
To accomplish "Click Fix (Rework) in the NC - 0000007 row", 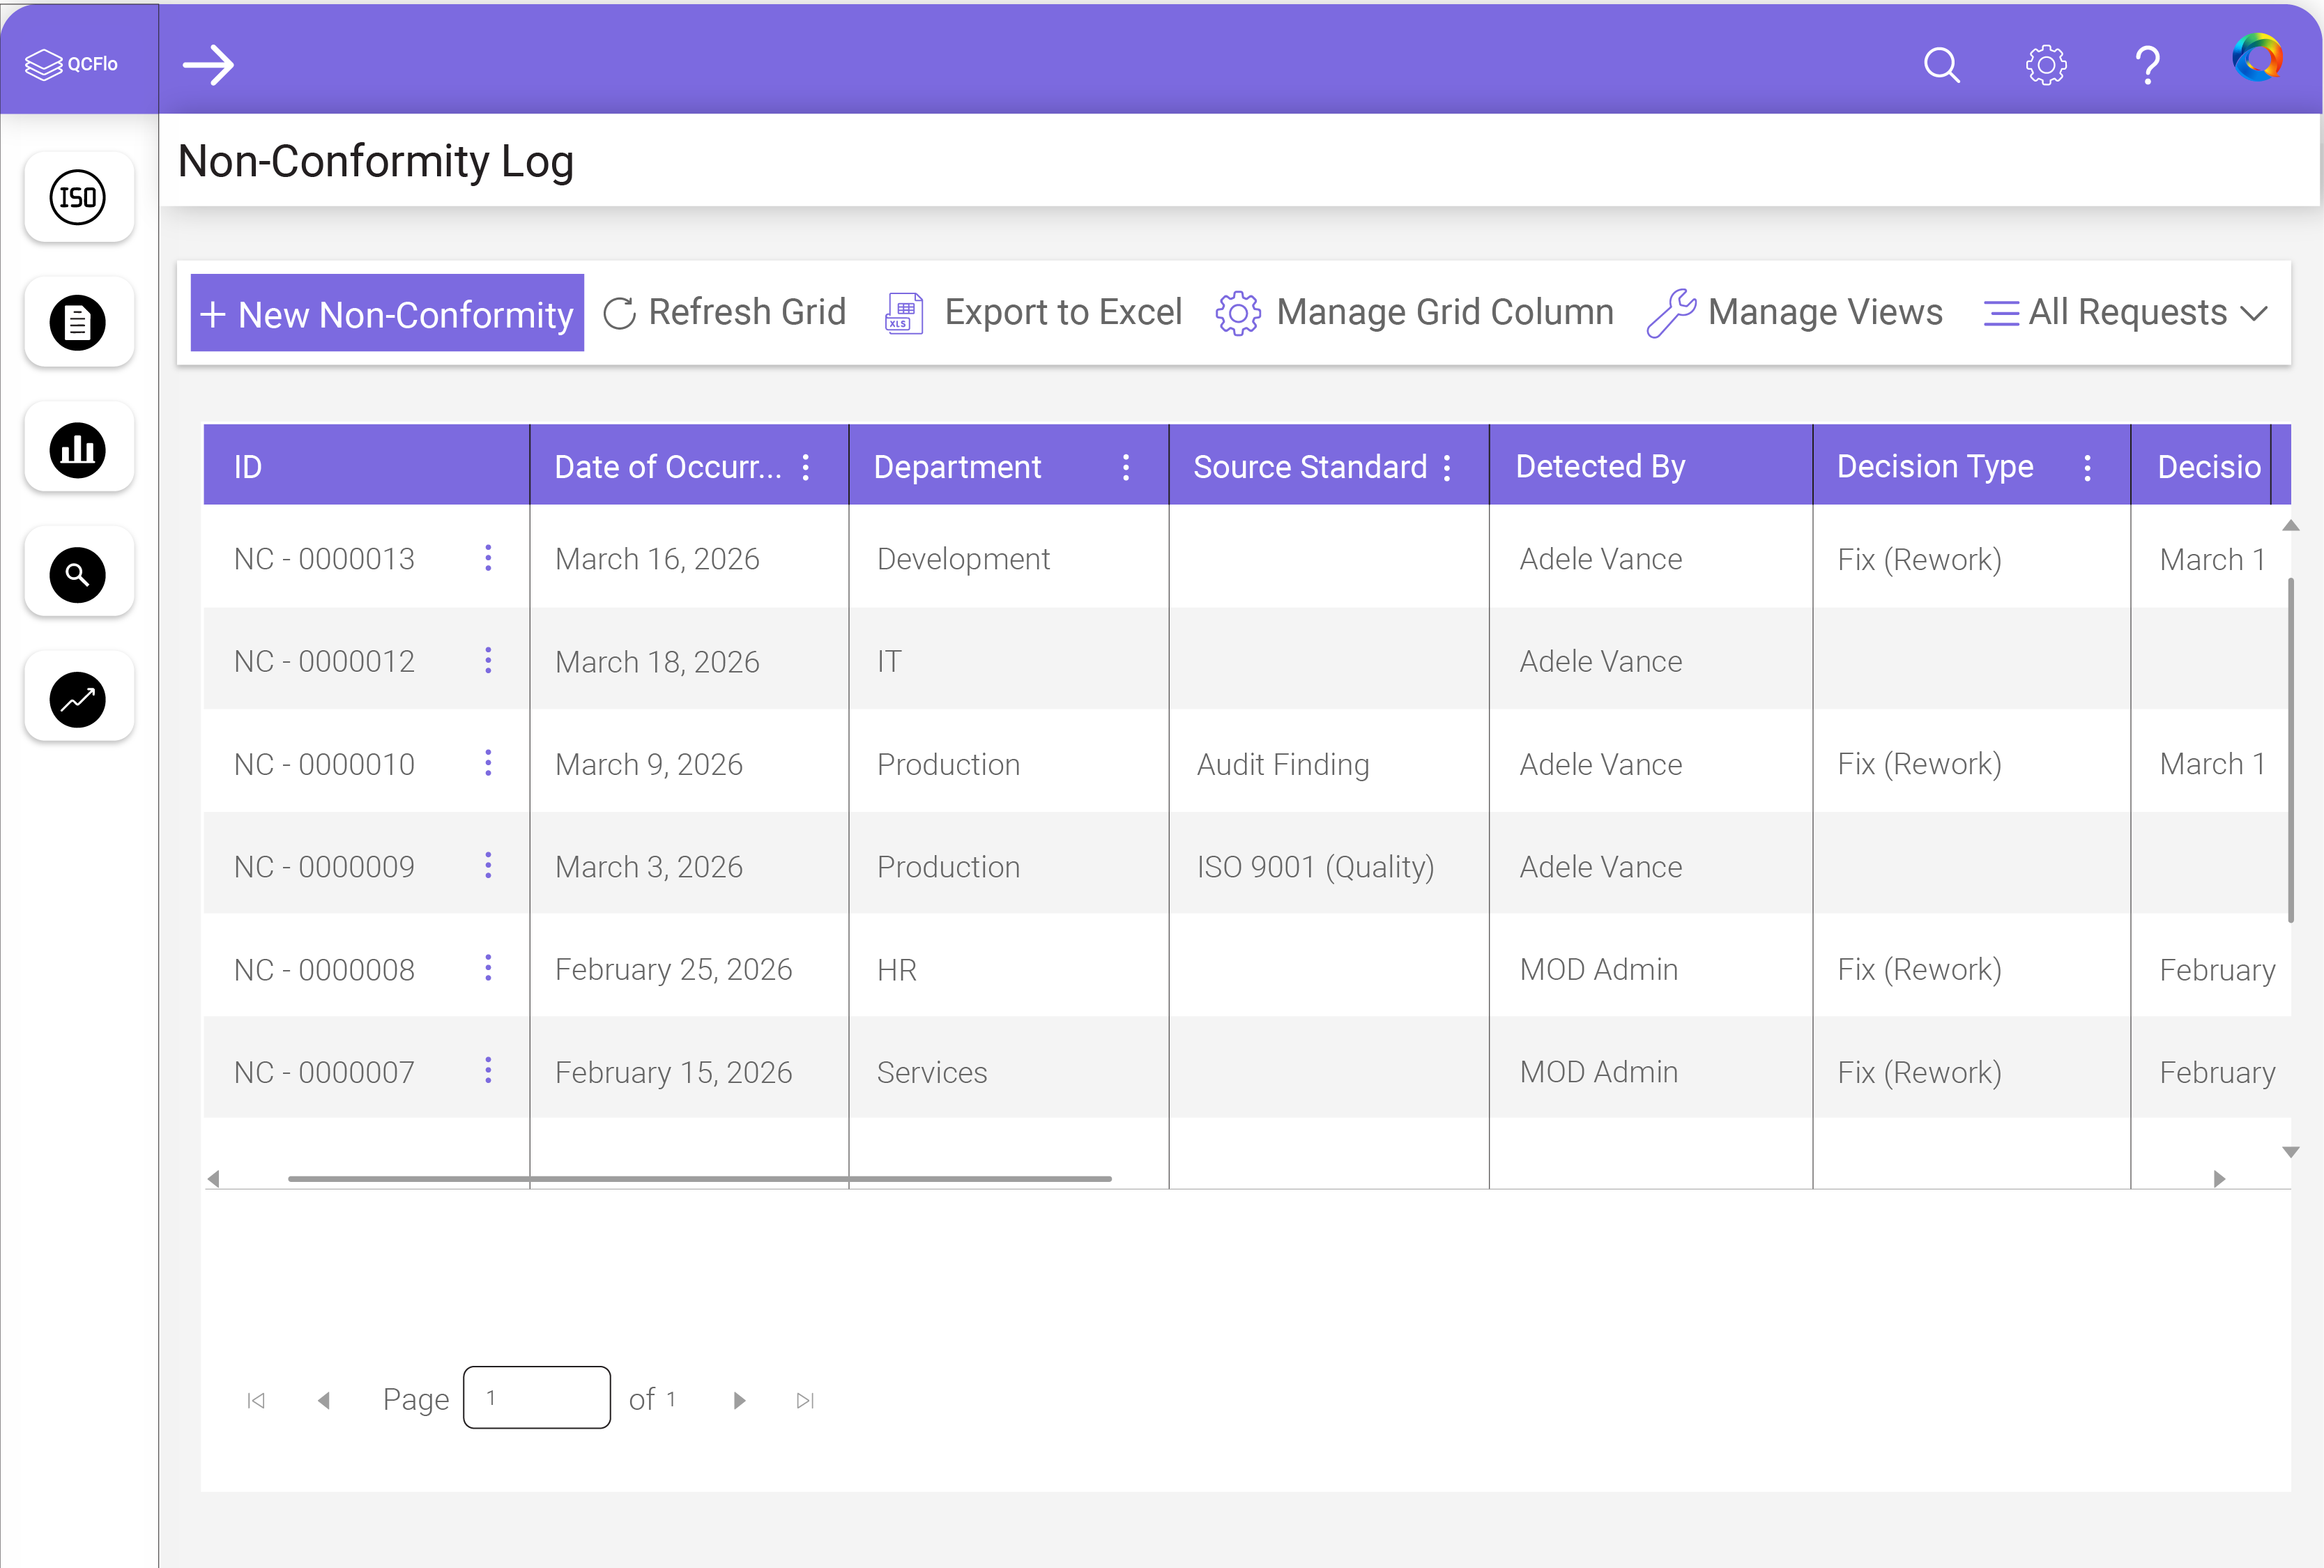I will (x=1919, y=1072).
